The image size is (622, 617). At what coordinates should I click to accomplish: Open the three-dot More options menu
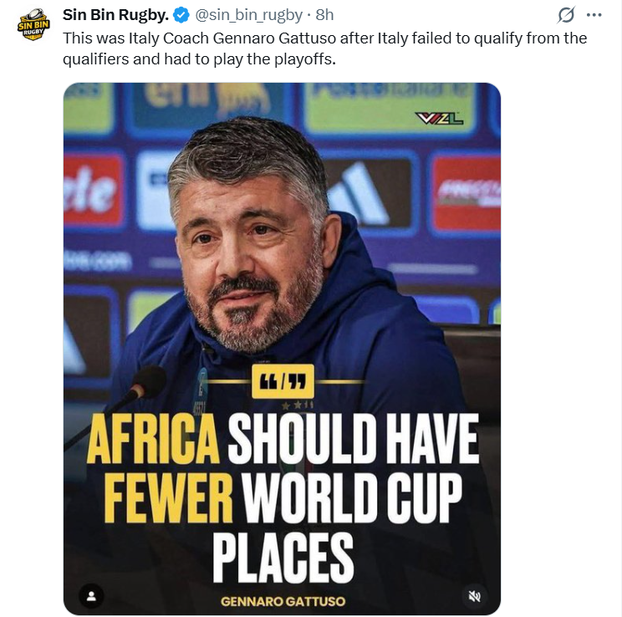(x=594, y=15)
